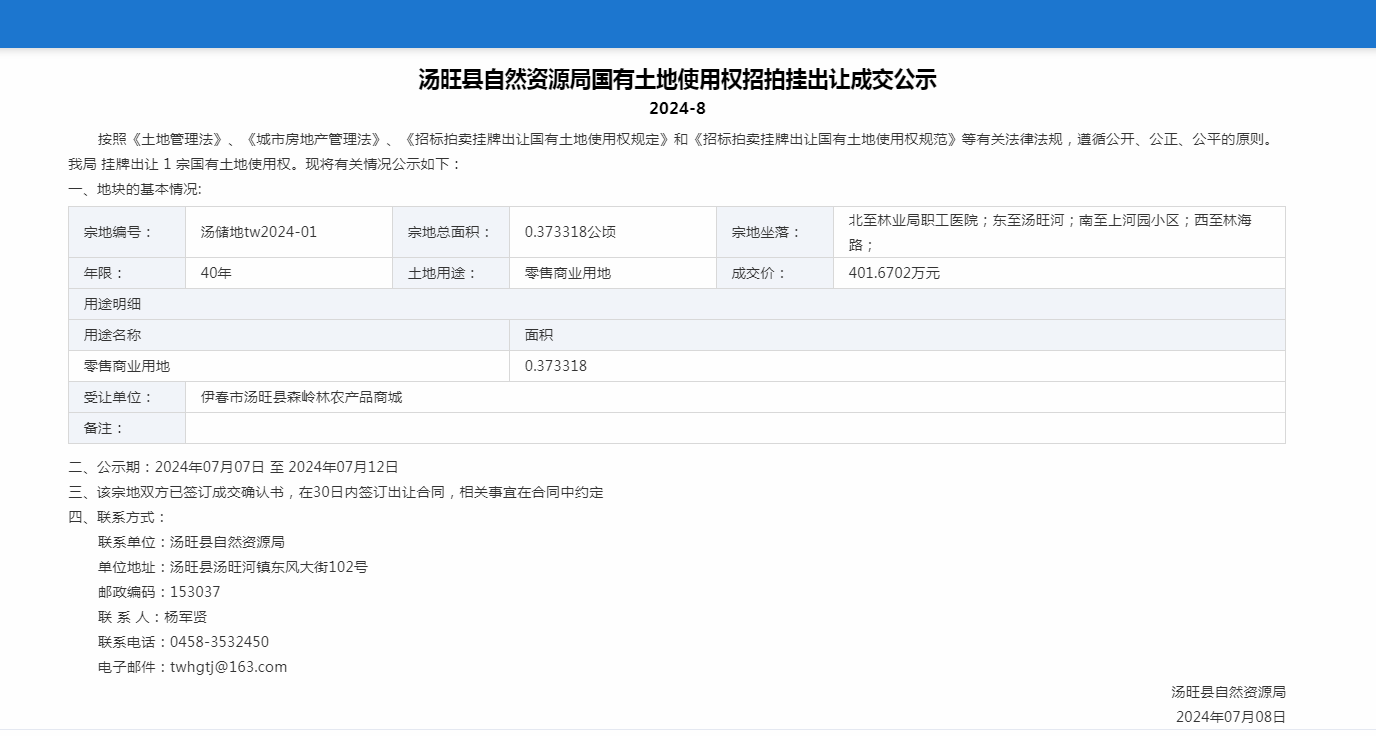Image resolution: width=1376 pixels, height=736 pixels.
Task: Select 零售商业用地 in the usage detail row
Action: tap(127, 366)
